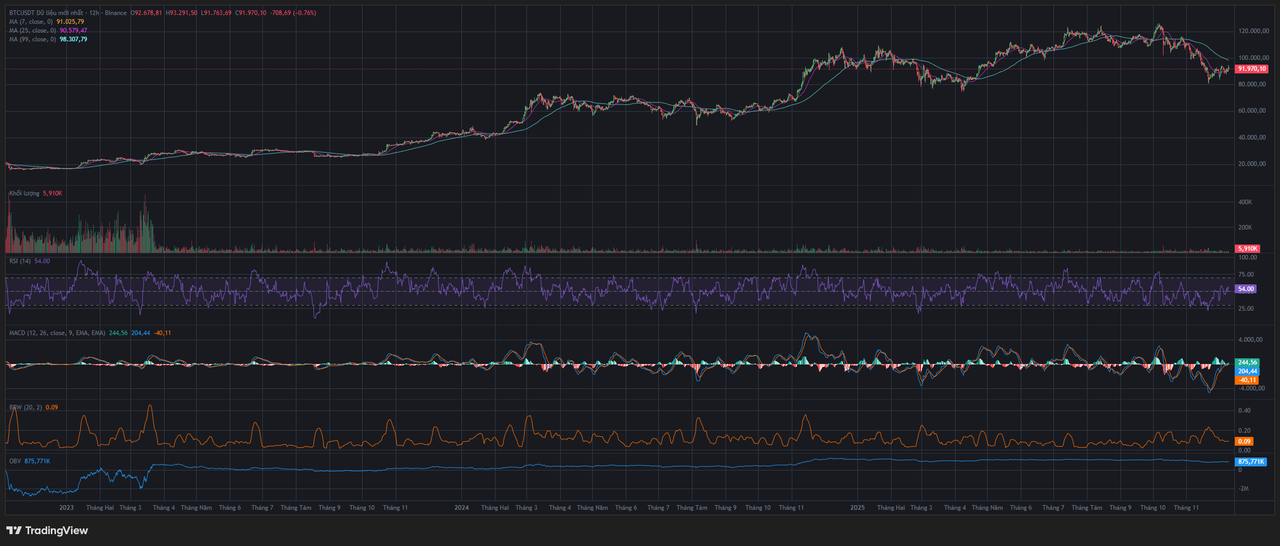Select the MA (25, close, 0) legend
The image size is (1280, 546).
[x=34, y=30]
